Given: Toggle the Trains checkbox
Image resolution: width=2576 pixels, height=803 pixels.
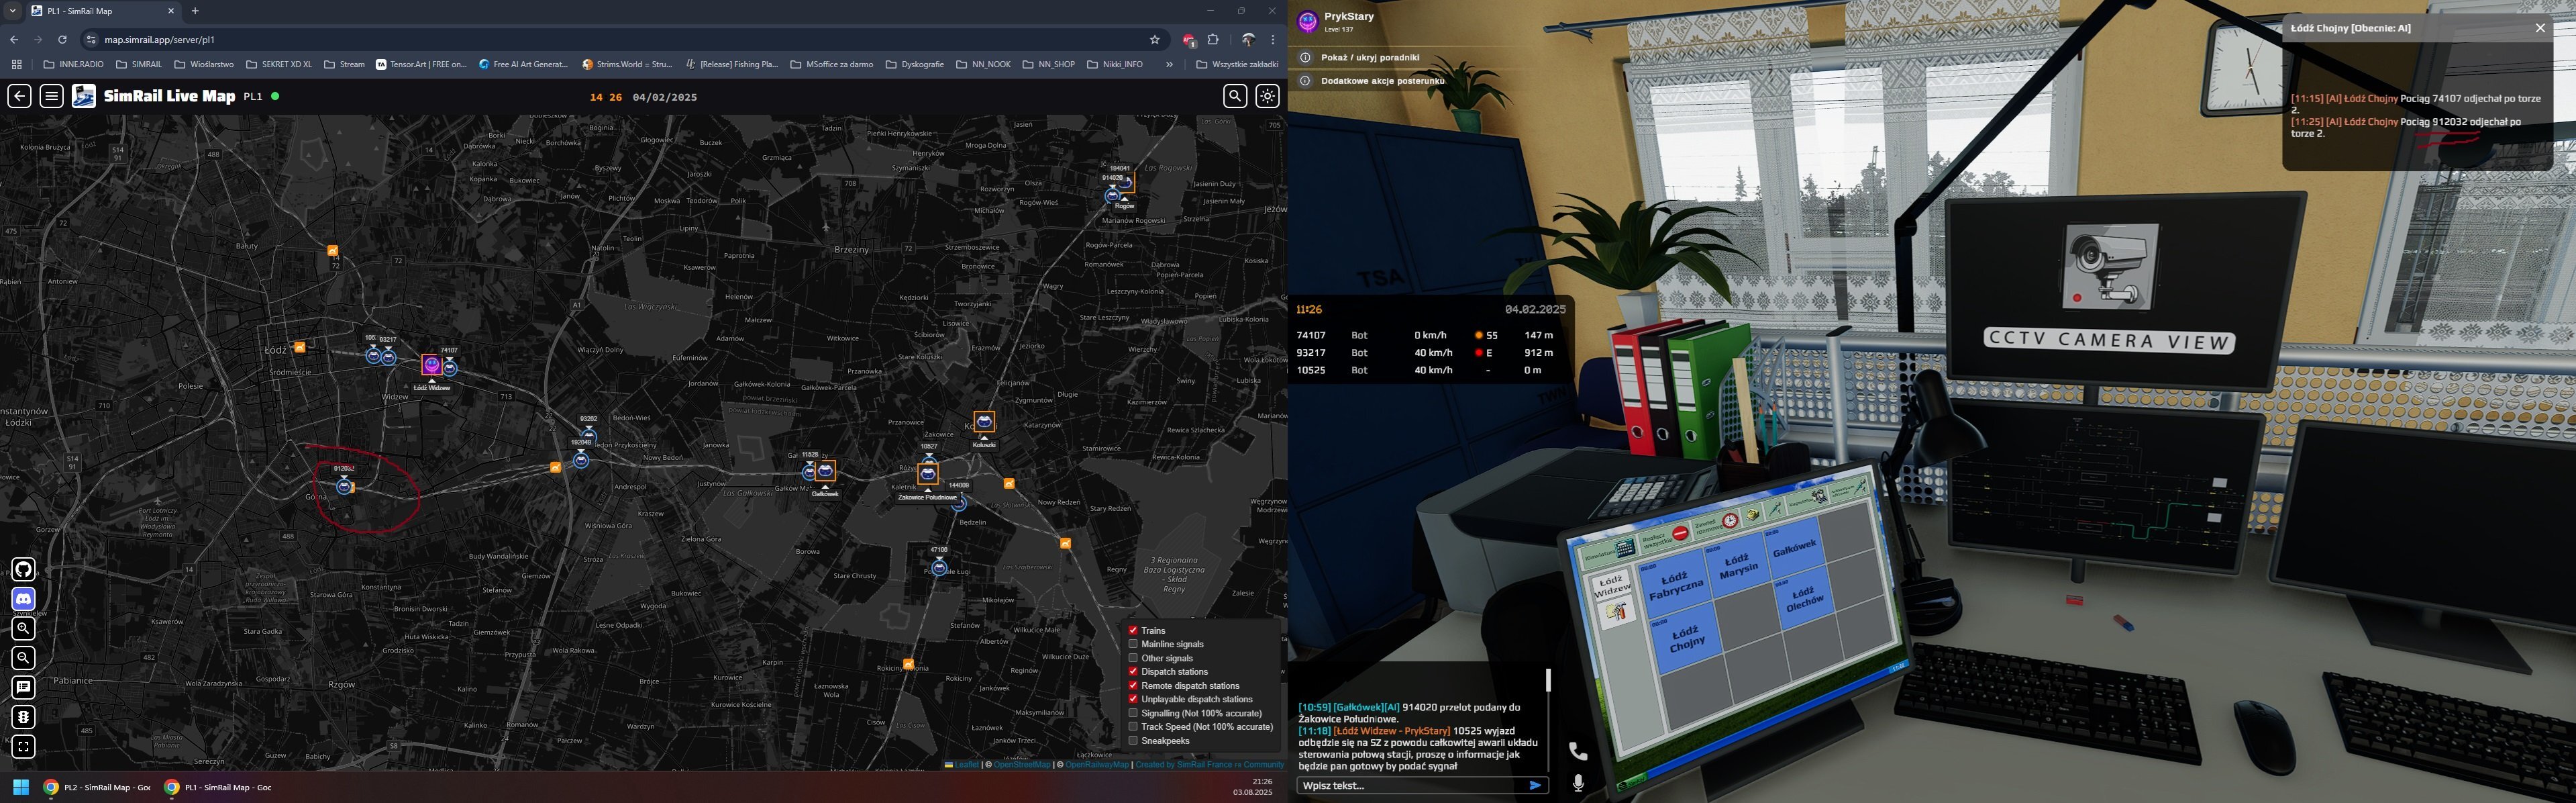Looking at the screenshot, I should pyautogui.click(x=1133, y=630).
